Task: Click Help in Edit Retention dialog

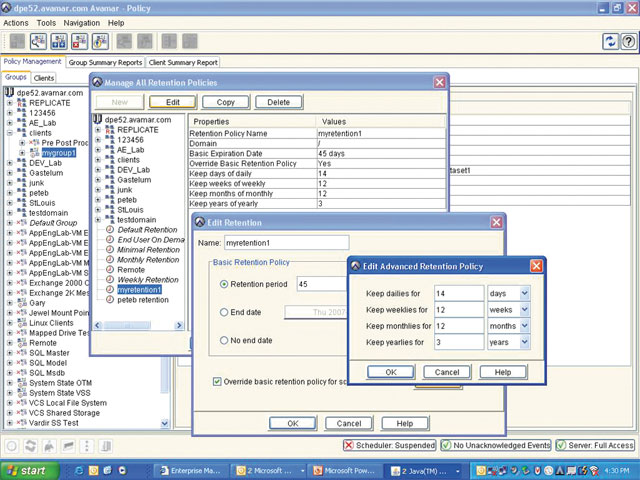Action: 404,423
